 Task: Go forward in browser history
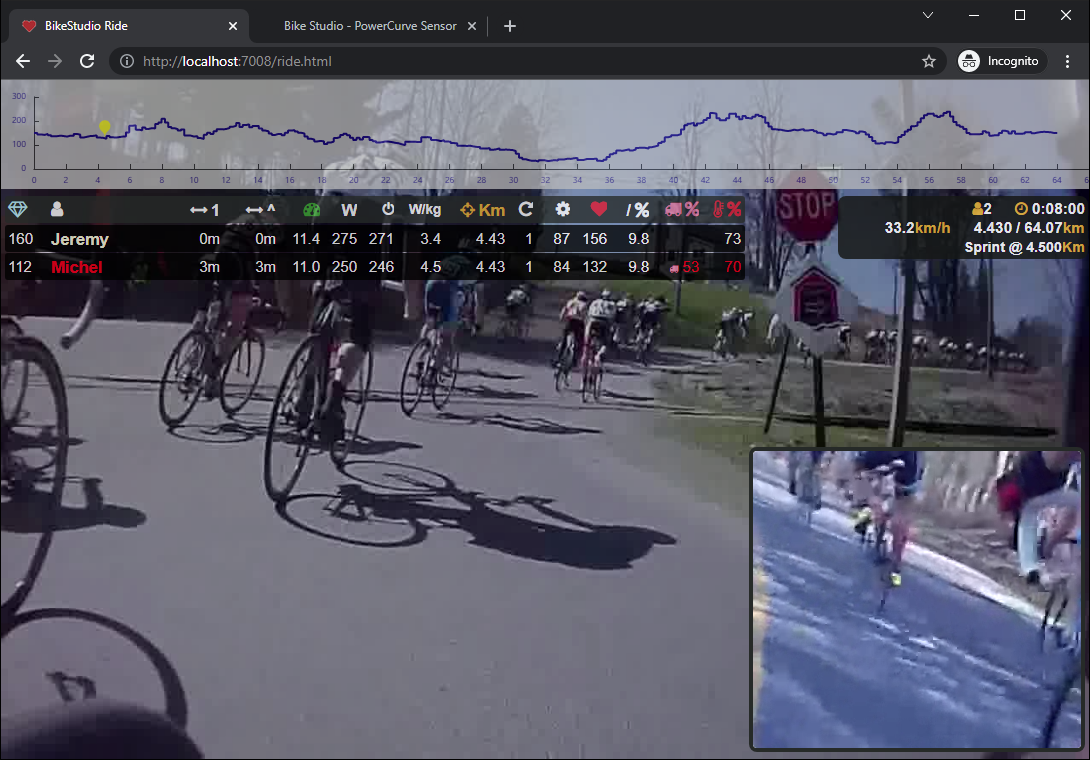click(55, 61)
